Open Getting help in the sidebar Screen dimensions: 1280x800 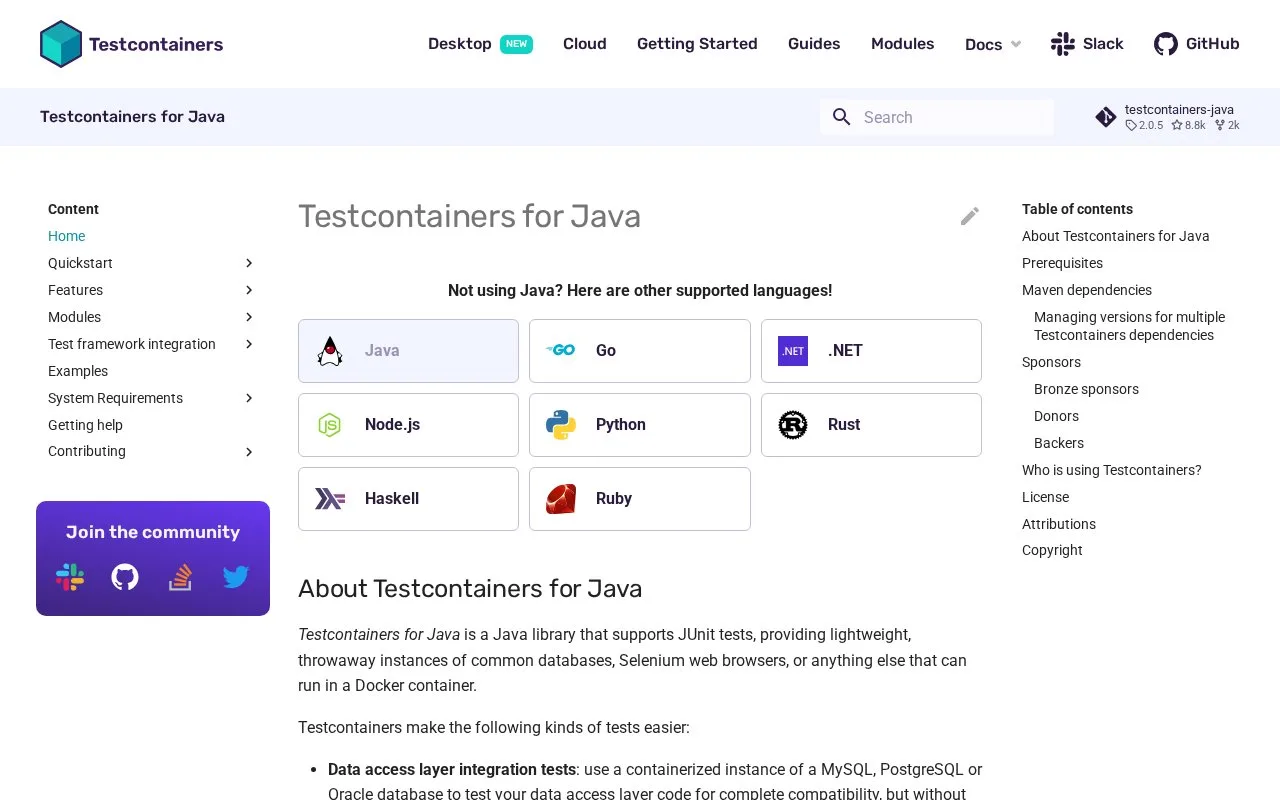(85, 425)
